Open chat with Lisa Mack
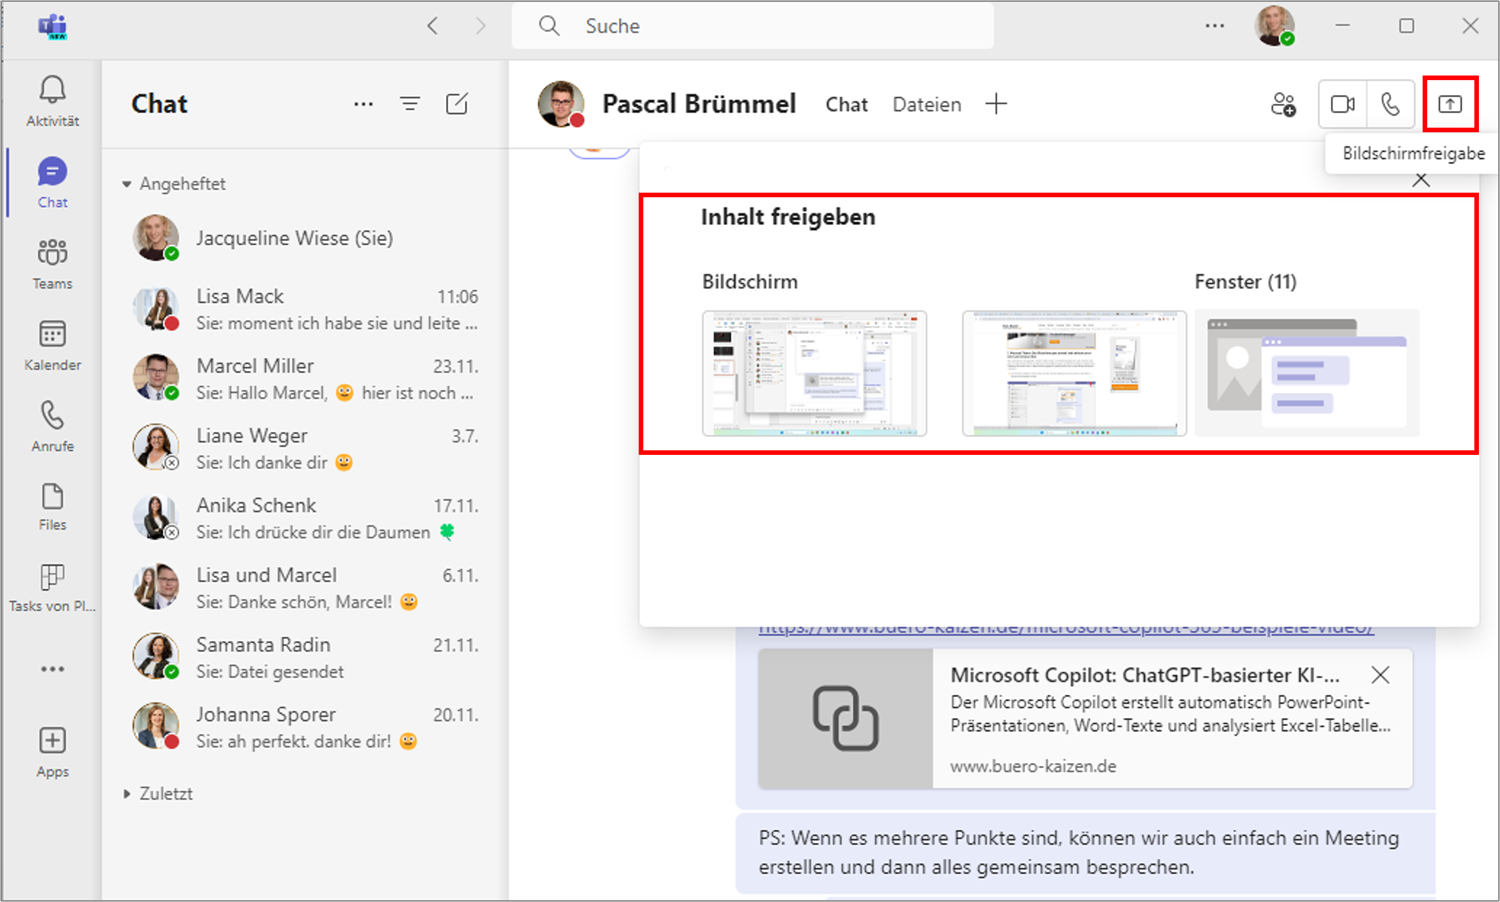Viewport: 1500px width, 902px height. click(x=305, y=309)
